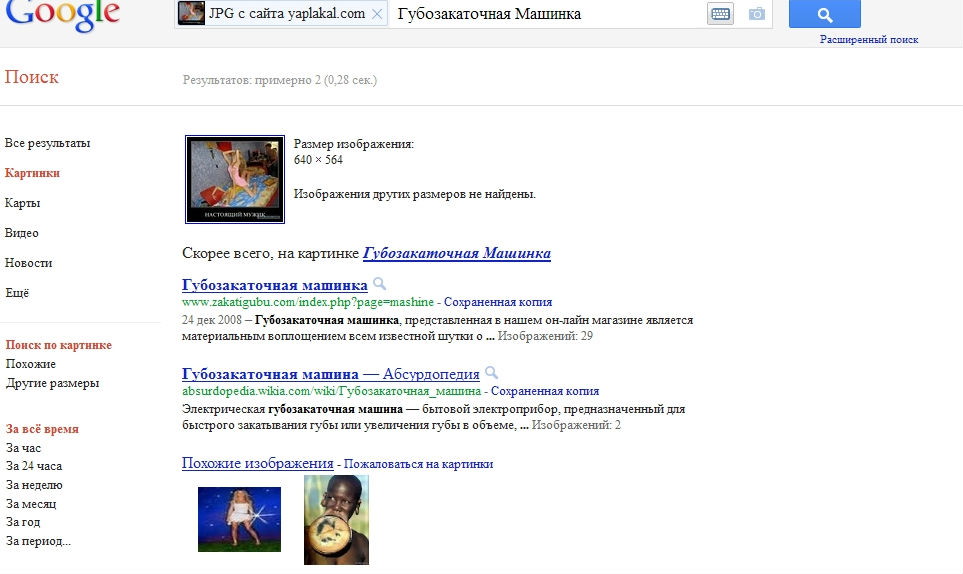Open the Похожие изображения link
This screenshot has height=574, width=963.
[257, 463]
